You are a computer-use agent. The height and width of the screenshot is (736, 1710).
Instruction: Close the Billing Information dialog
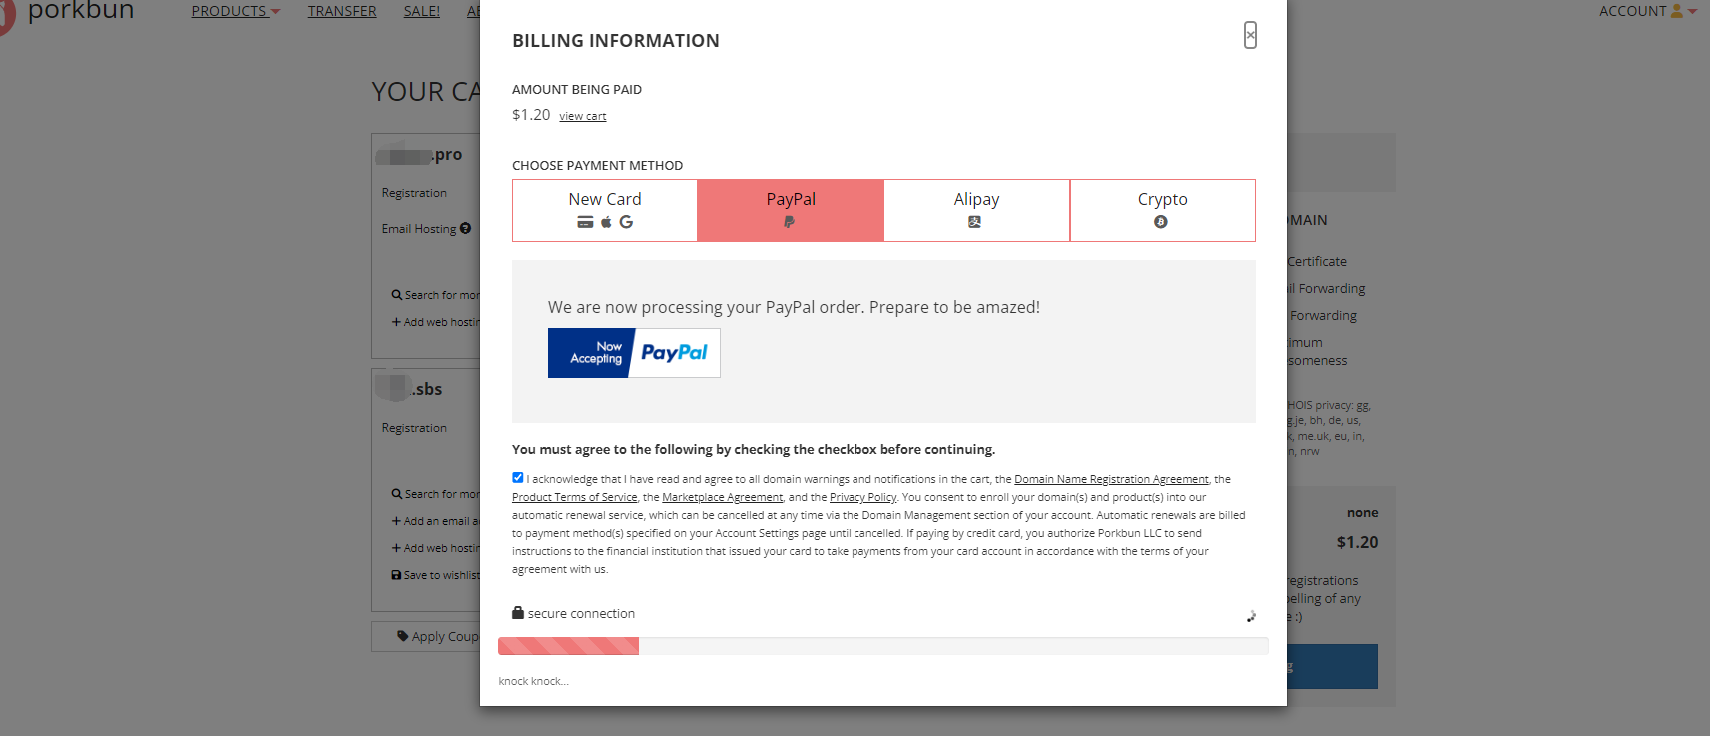[1250, 35]
